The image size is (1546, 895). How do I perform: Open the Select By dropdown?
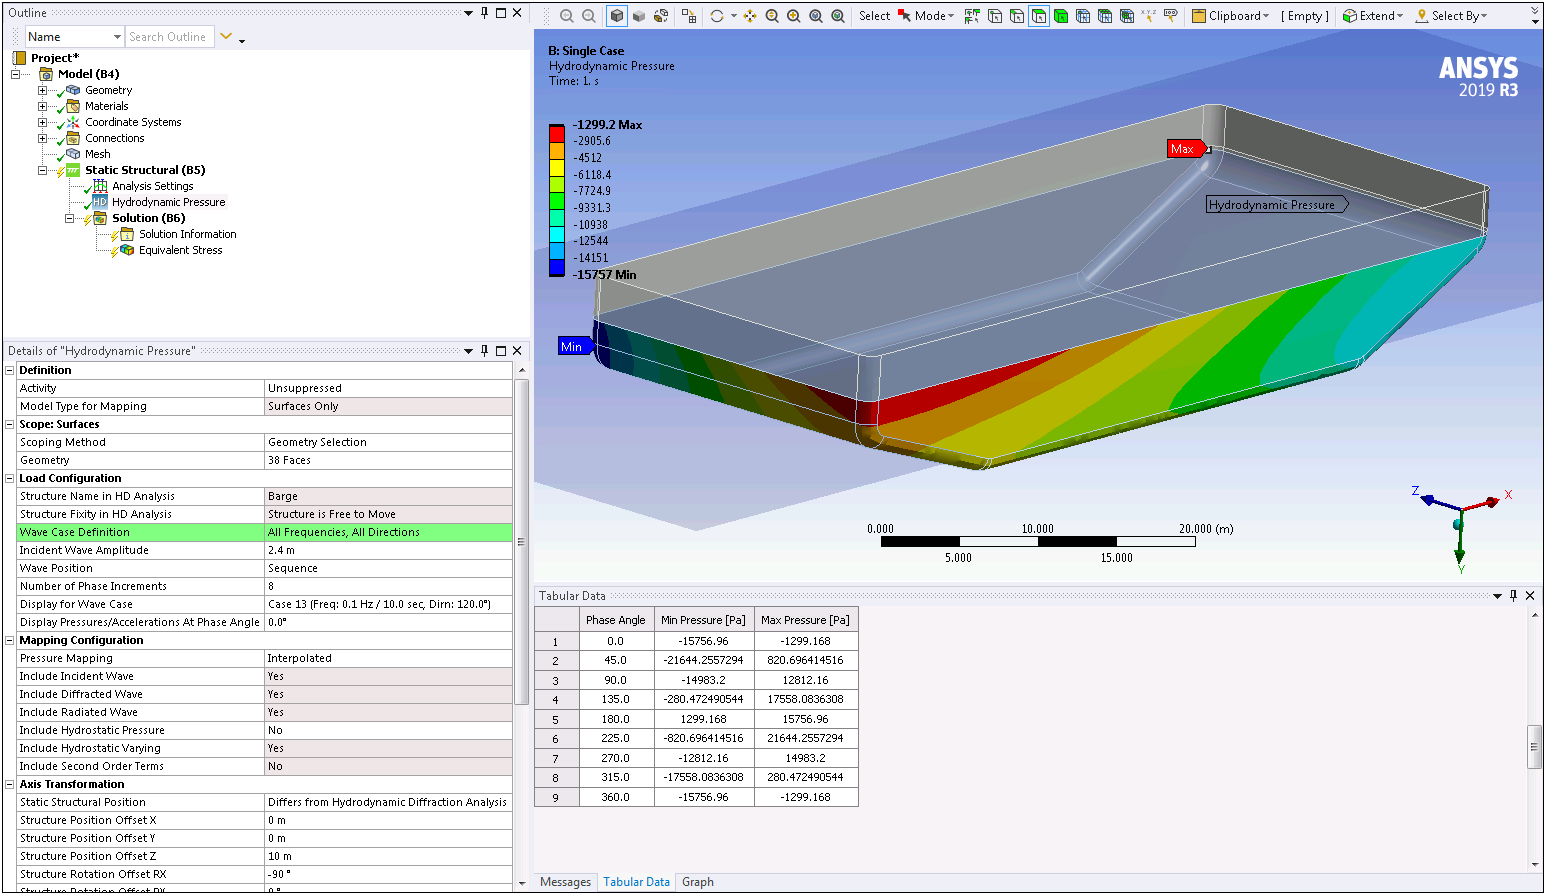(1451, 16)
